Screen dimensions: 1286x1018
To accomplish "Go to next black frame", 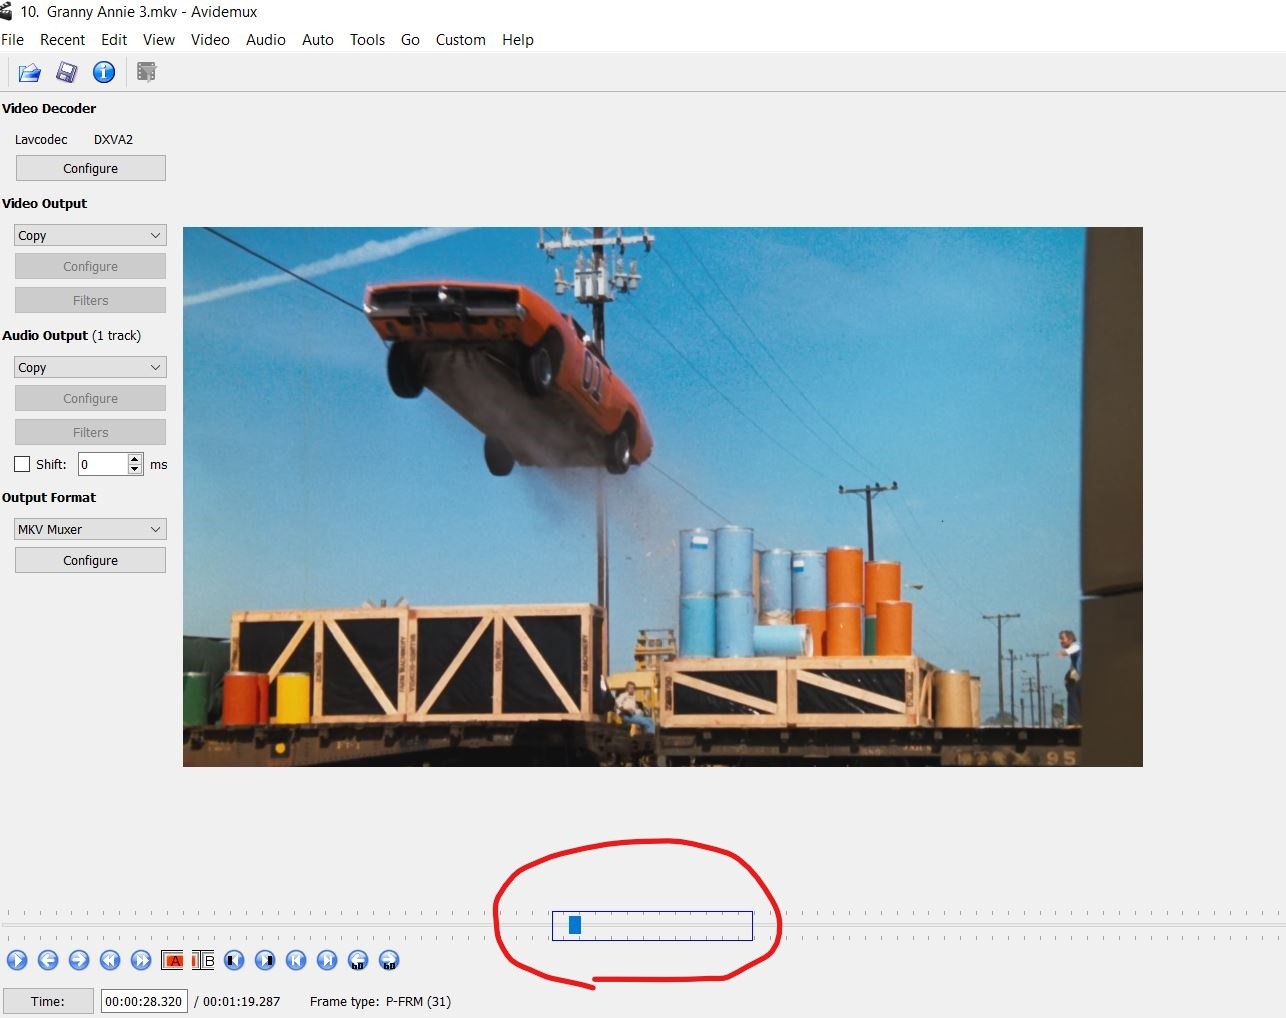I will (265, 960).
